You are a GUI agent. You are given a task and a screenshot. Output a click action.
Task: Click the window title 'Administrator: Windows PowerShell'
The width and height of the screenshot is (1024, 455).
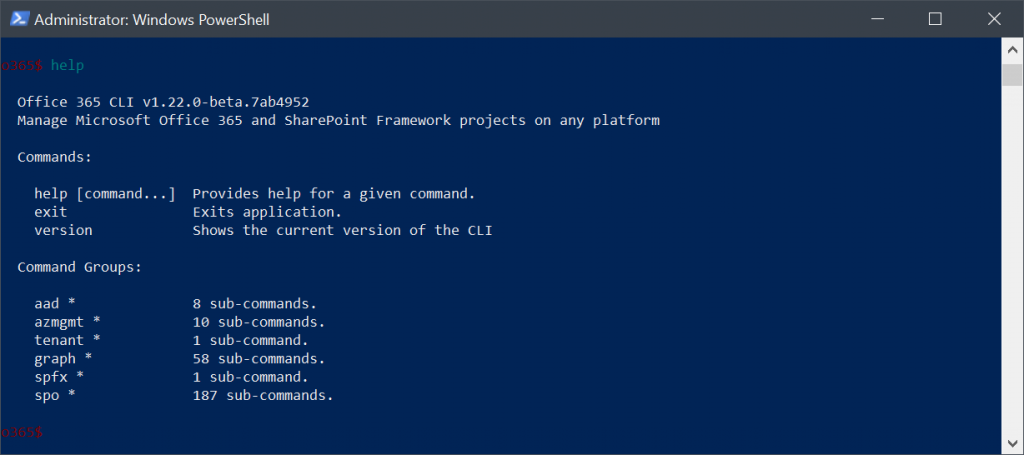coord(152,20)
